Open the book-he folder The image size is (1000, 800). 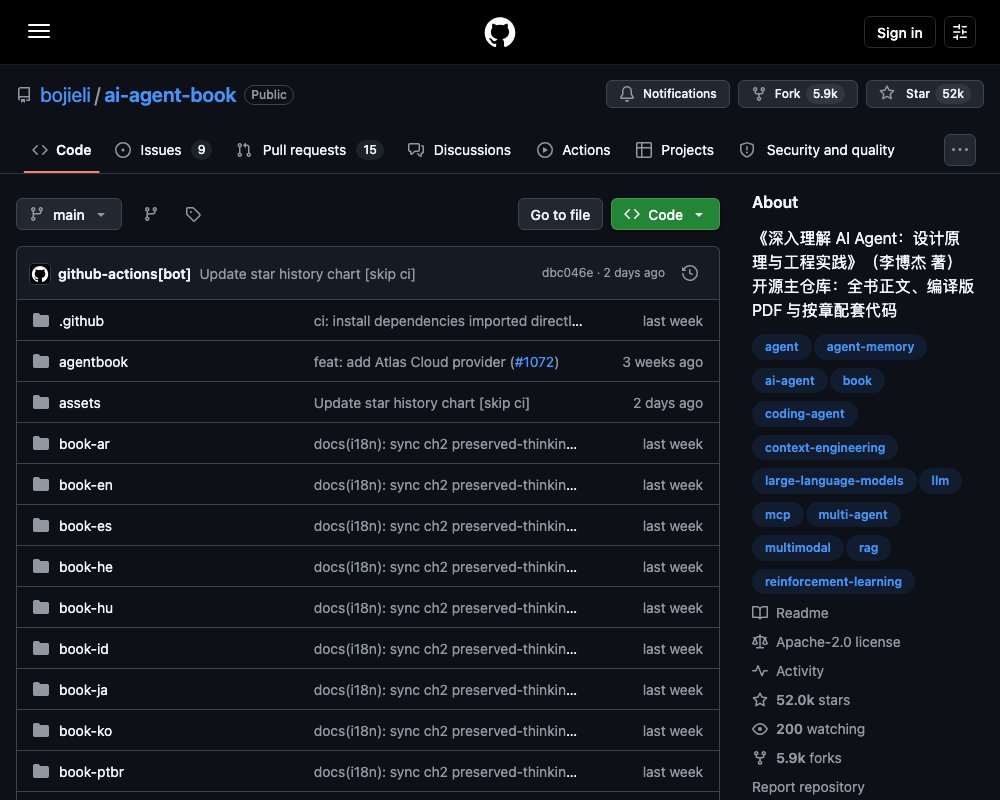(86, 567)
